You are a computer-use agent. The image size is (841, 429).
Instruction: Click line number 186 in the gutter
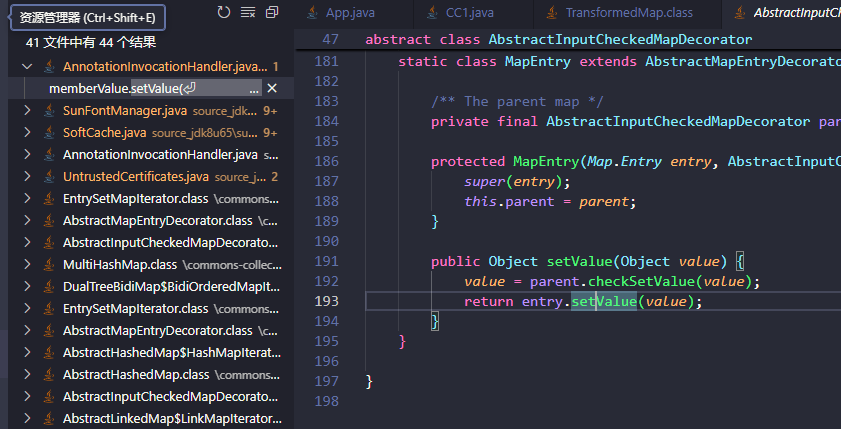(x=327, y=161)
